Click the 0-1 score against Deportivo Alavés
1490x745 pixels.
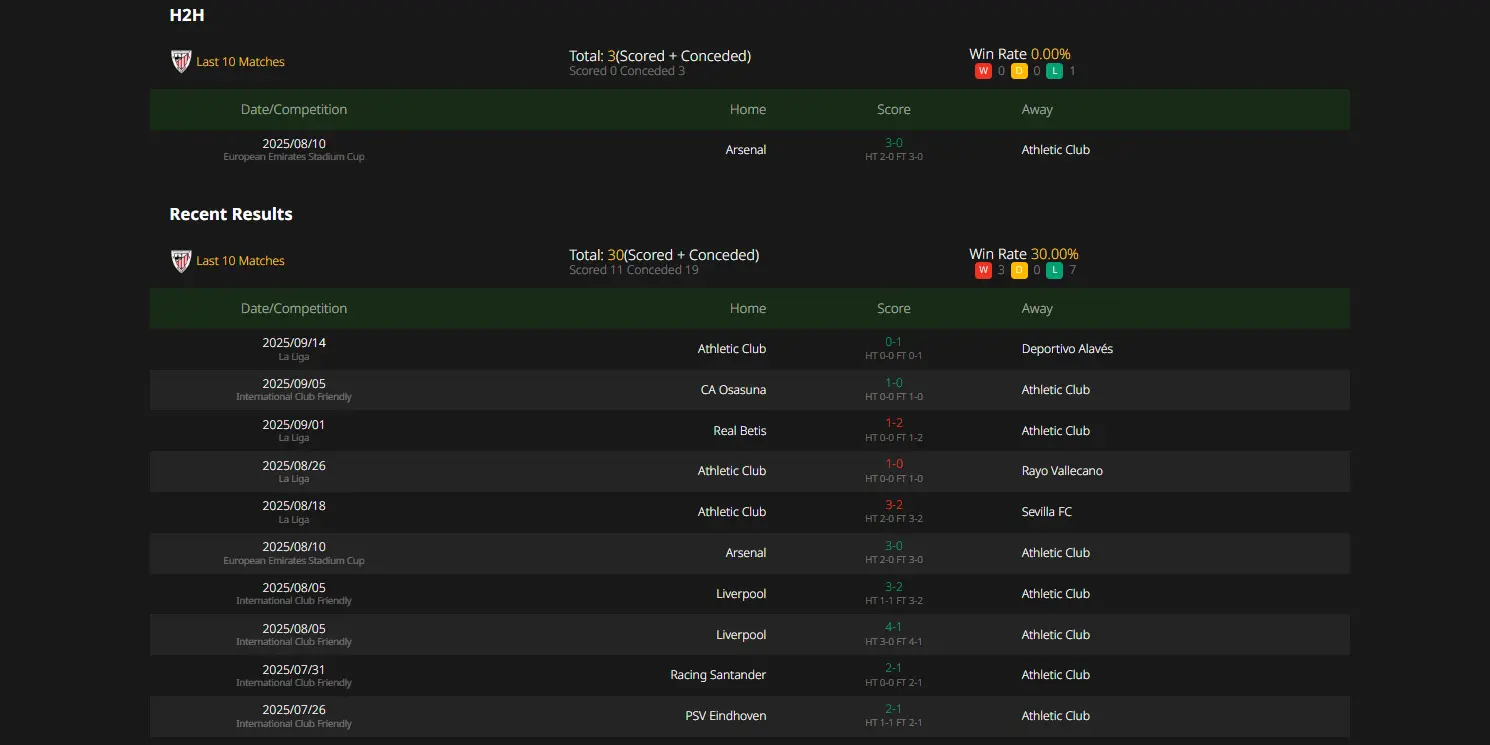[x=894, y=342]
